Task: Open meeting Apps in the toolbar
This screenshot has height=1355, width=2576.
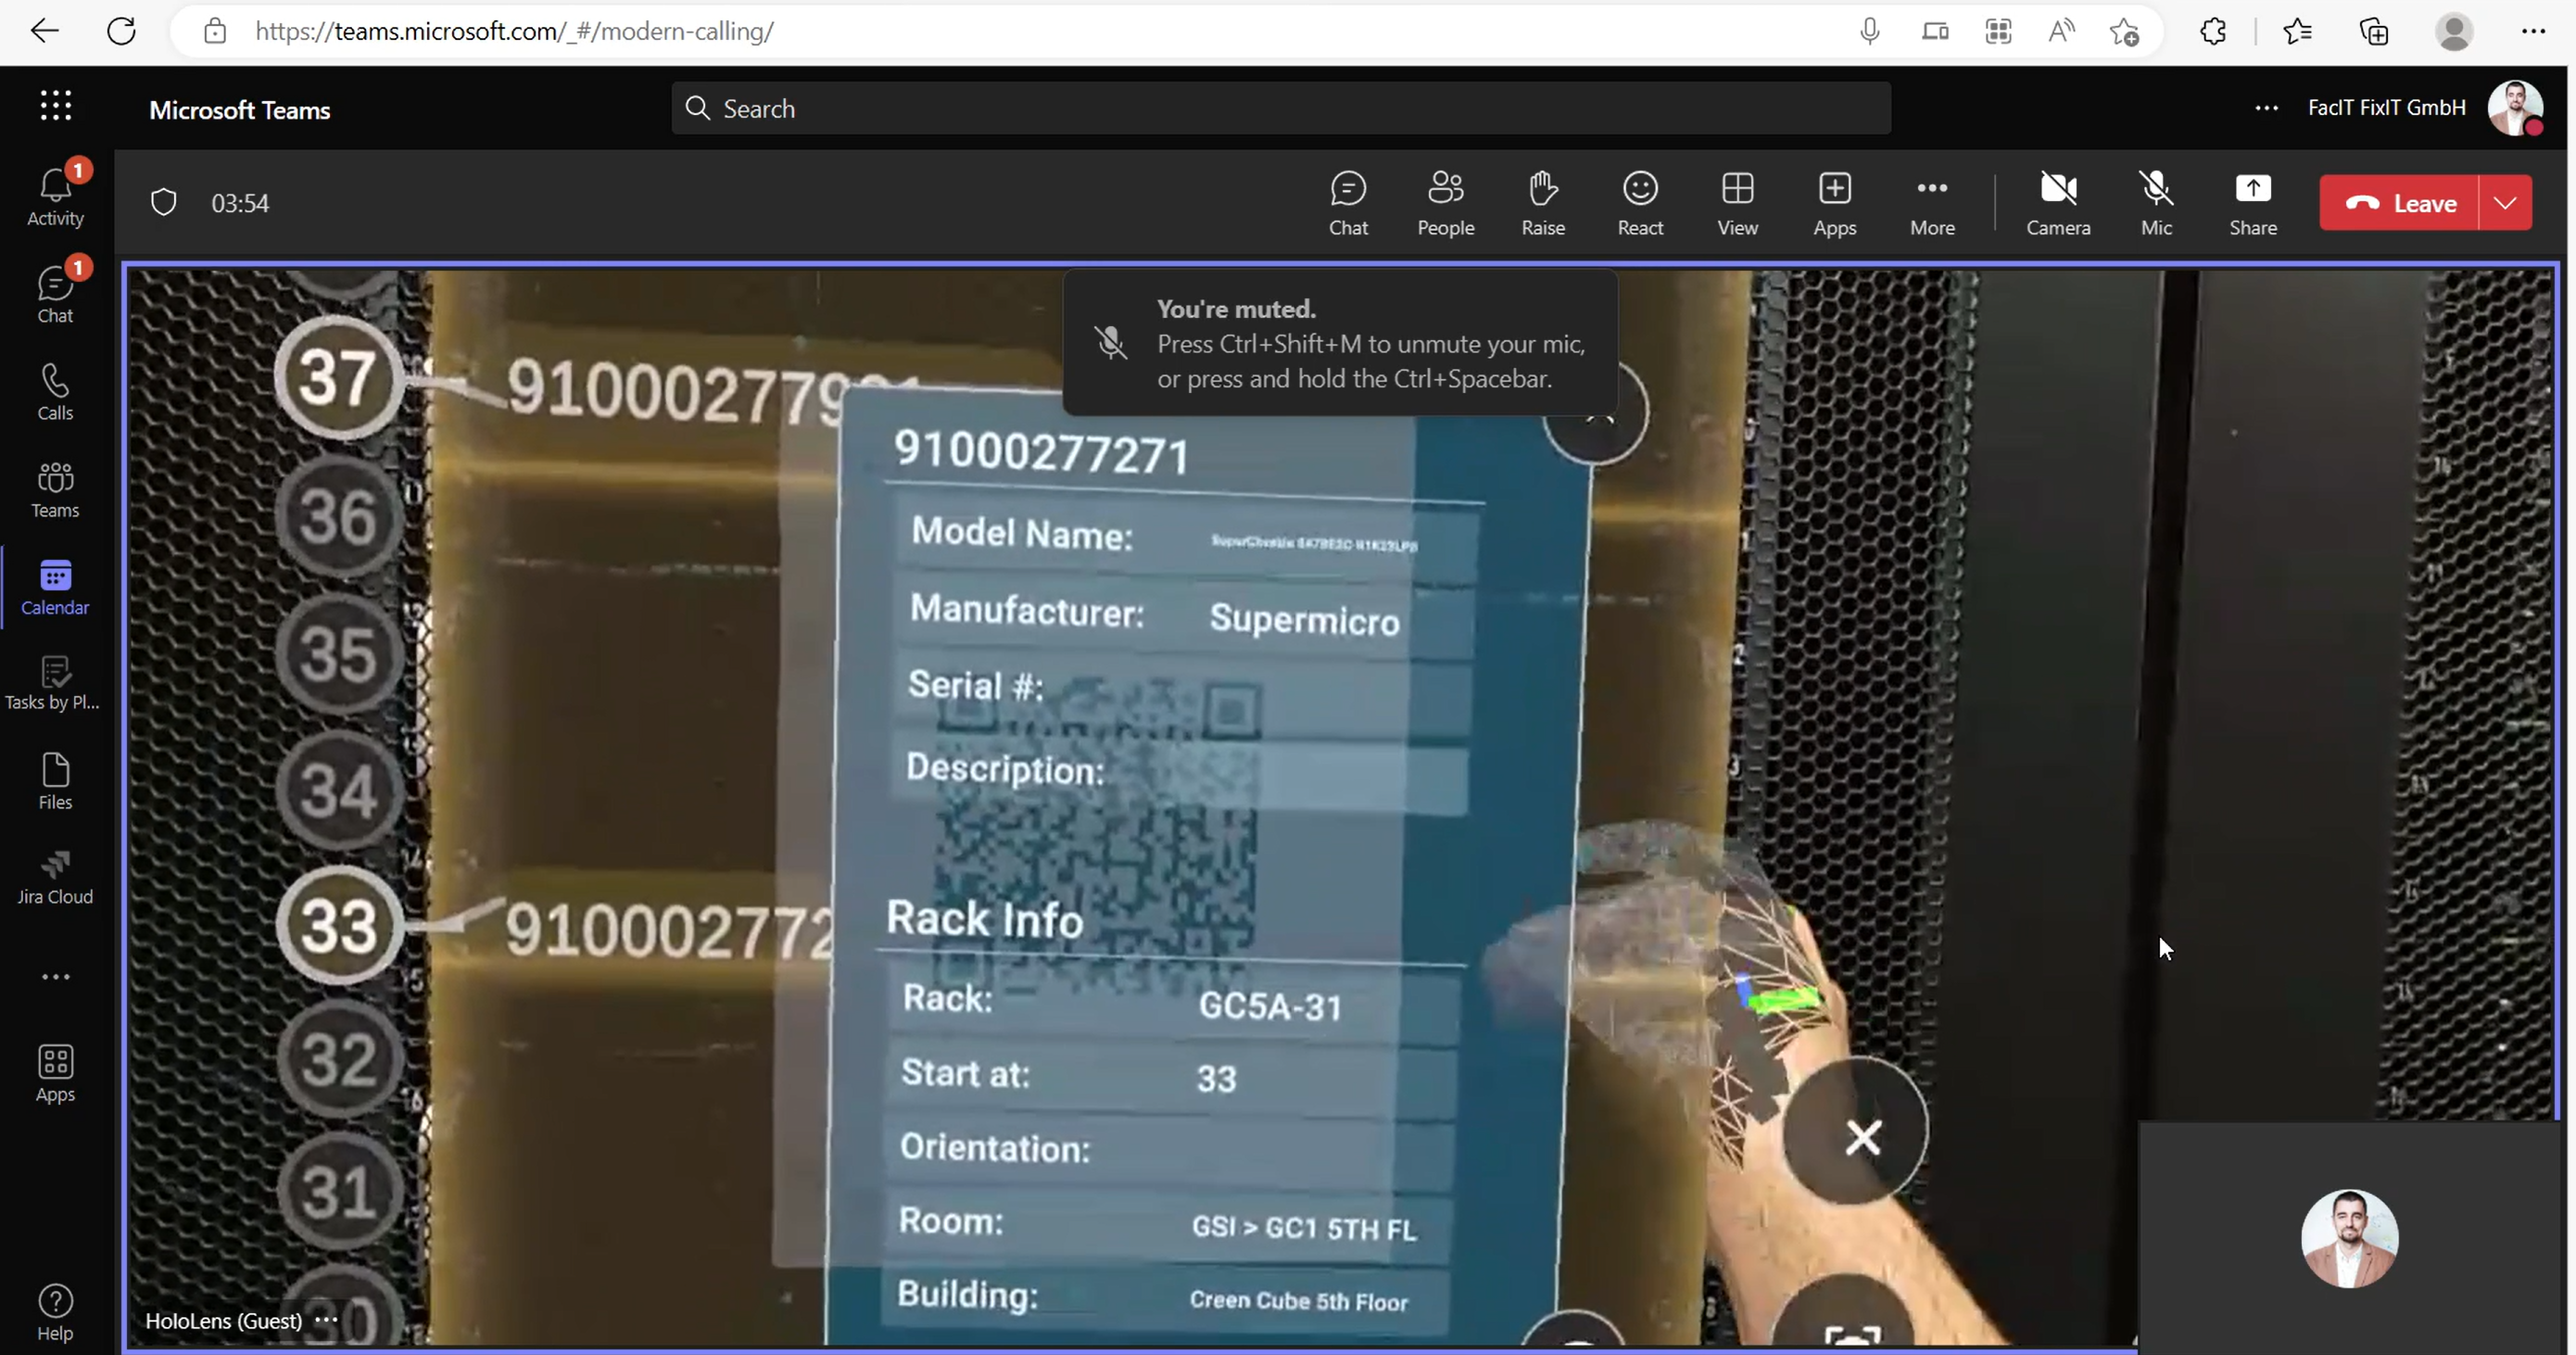Action: click(1835, 203)
